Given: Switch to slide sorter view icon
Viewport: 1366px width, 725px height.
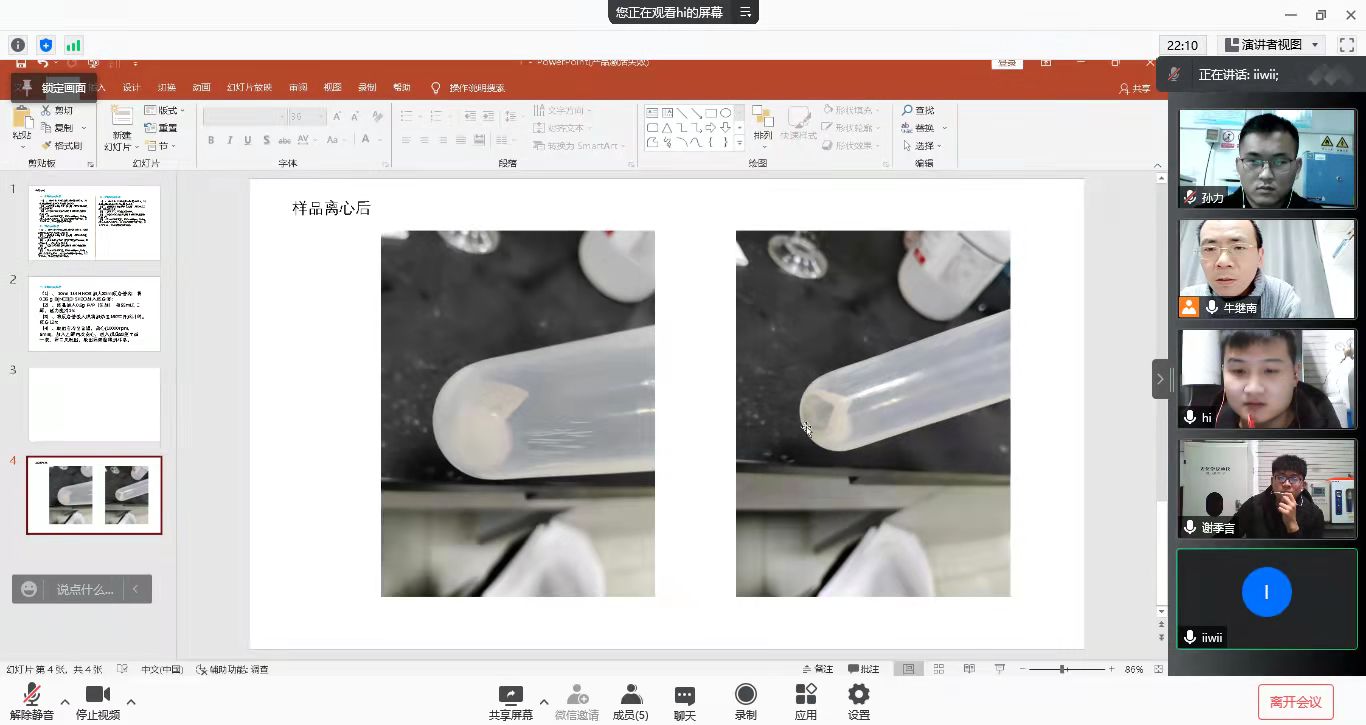Looking at the screenshot, I should (x=939, y=669).
